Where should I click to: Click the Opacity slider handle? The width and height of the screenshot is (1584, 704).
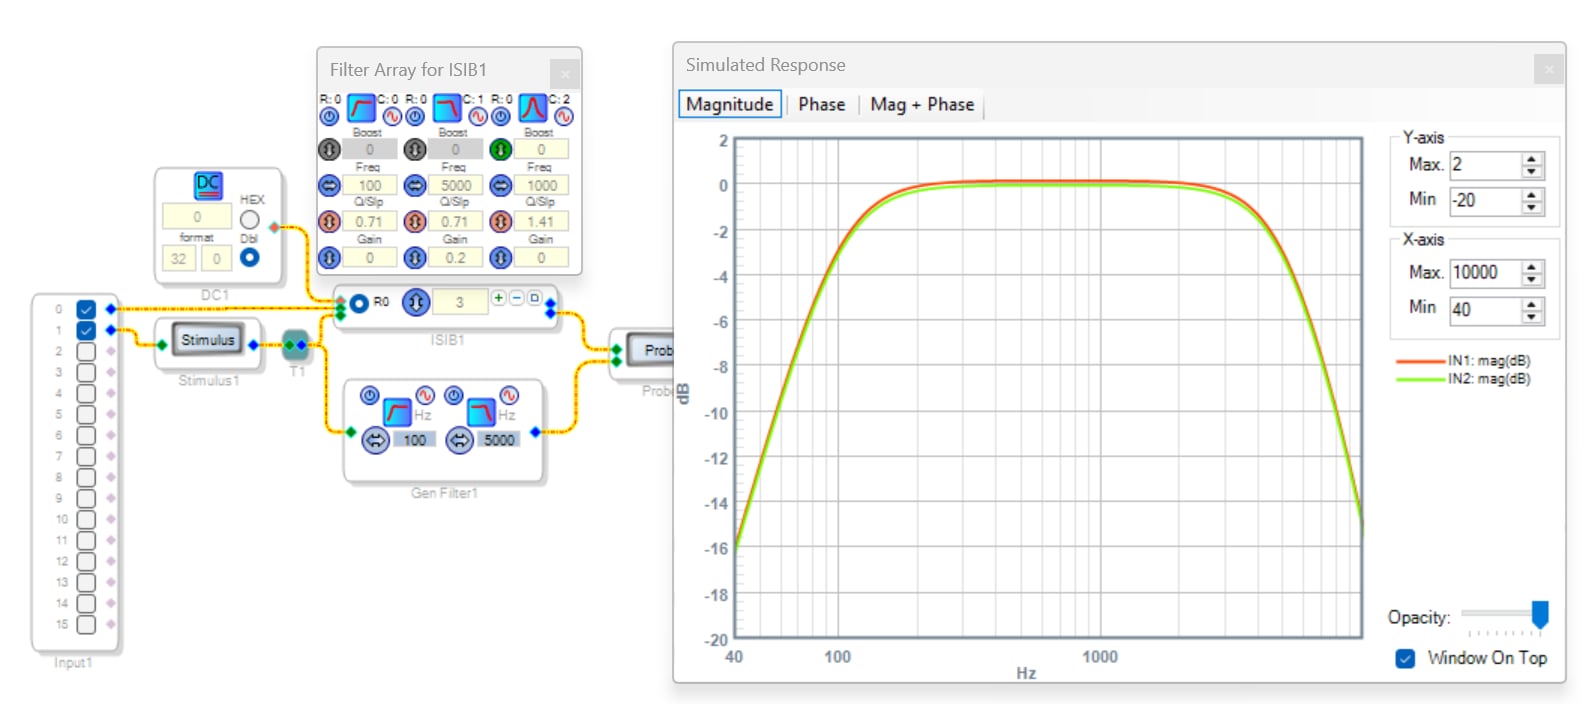click(1540, 615)
